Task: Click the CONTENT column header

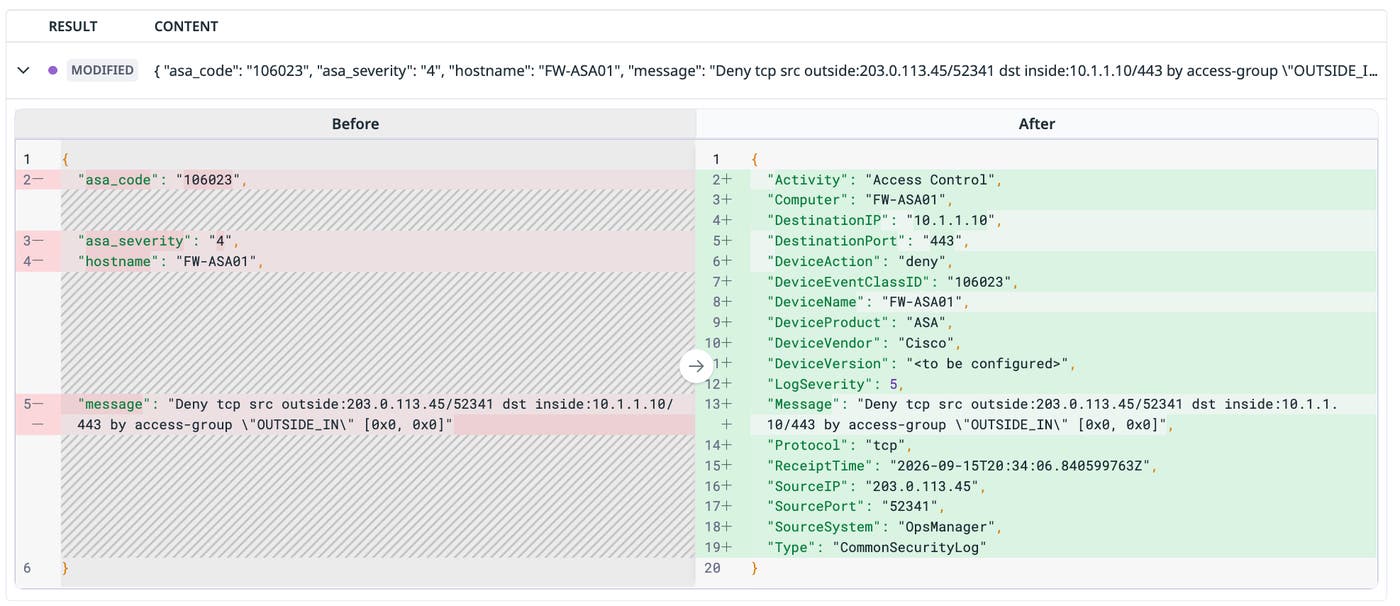Action: pyautogui.click(x=186, y=26)
